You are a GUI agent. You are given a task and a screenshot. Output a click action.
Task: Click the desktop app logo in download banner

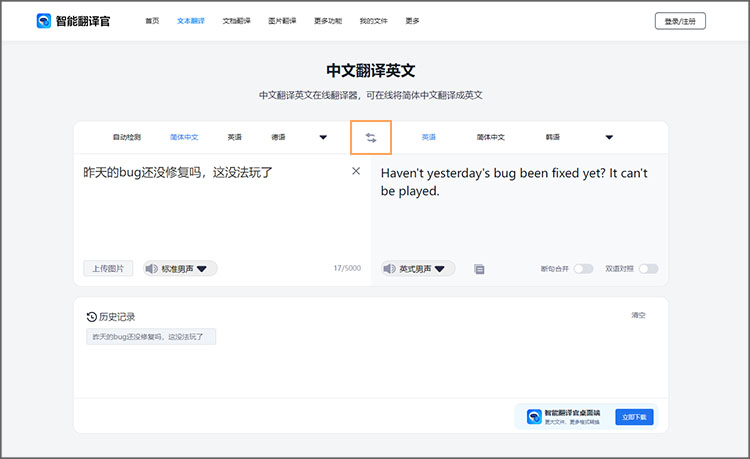click(534, 416)
